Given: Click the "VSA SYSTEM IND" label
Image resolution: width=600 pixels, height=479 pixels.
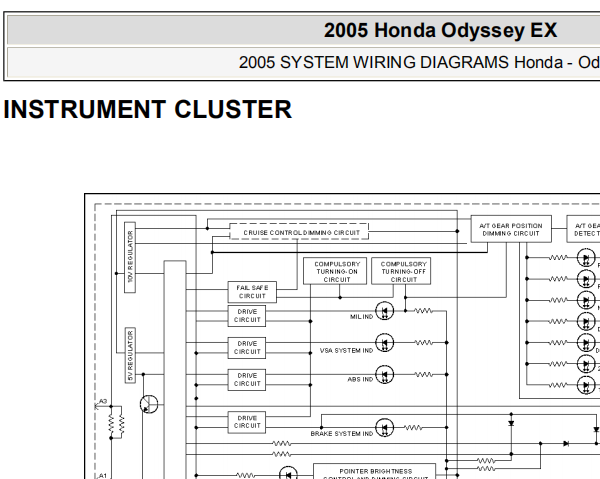Looking at the screenshot, I should (346, 350).
